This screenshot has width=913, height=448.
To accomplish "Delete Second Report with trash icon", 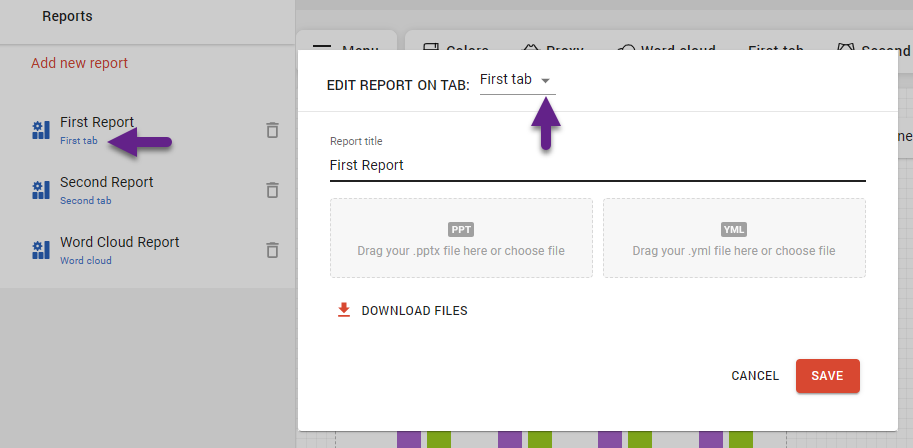I will (x=272, y=190).
